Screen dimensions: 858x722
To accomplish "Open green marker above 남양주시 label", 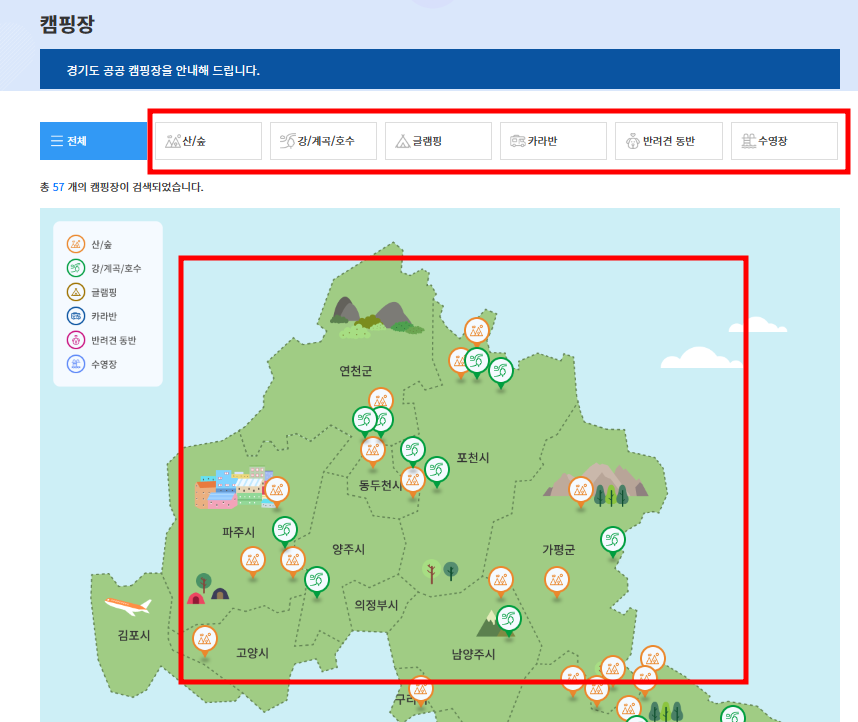I will point(509,619).
